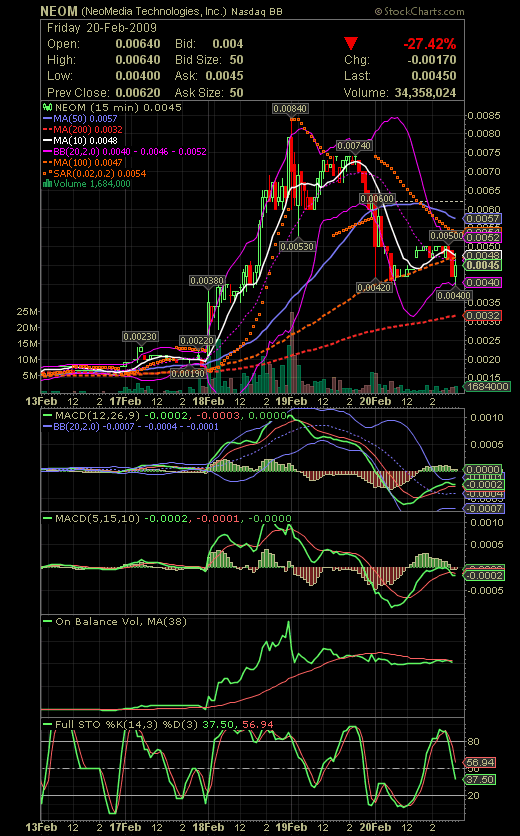Click the white MA(10) legend line swatch

coord(48,141)
